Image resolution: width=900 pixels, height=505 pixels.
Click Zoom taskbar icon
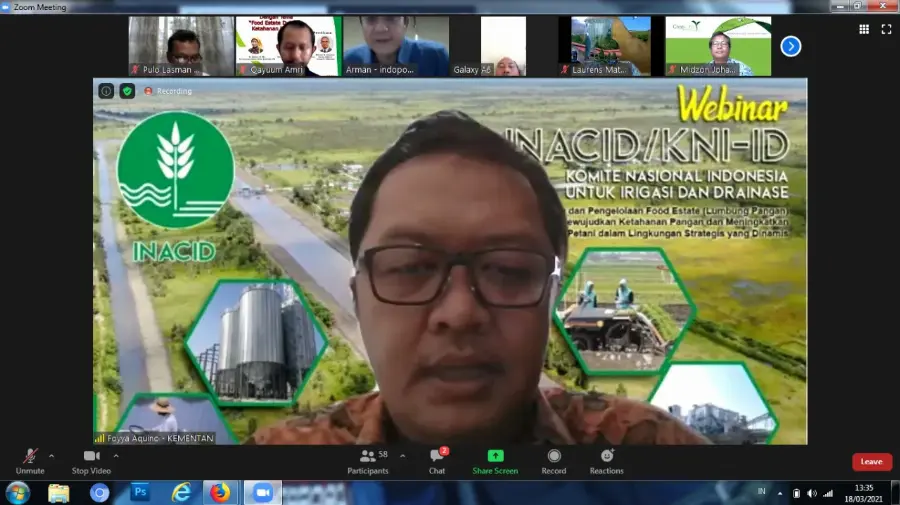[x=262, y=493]
